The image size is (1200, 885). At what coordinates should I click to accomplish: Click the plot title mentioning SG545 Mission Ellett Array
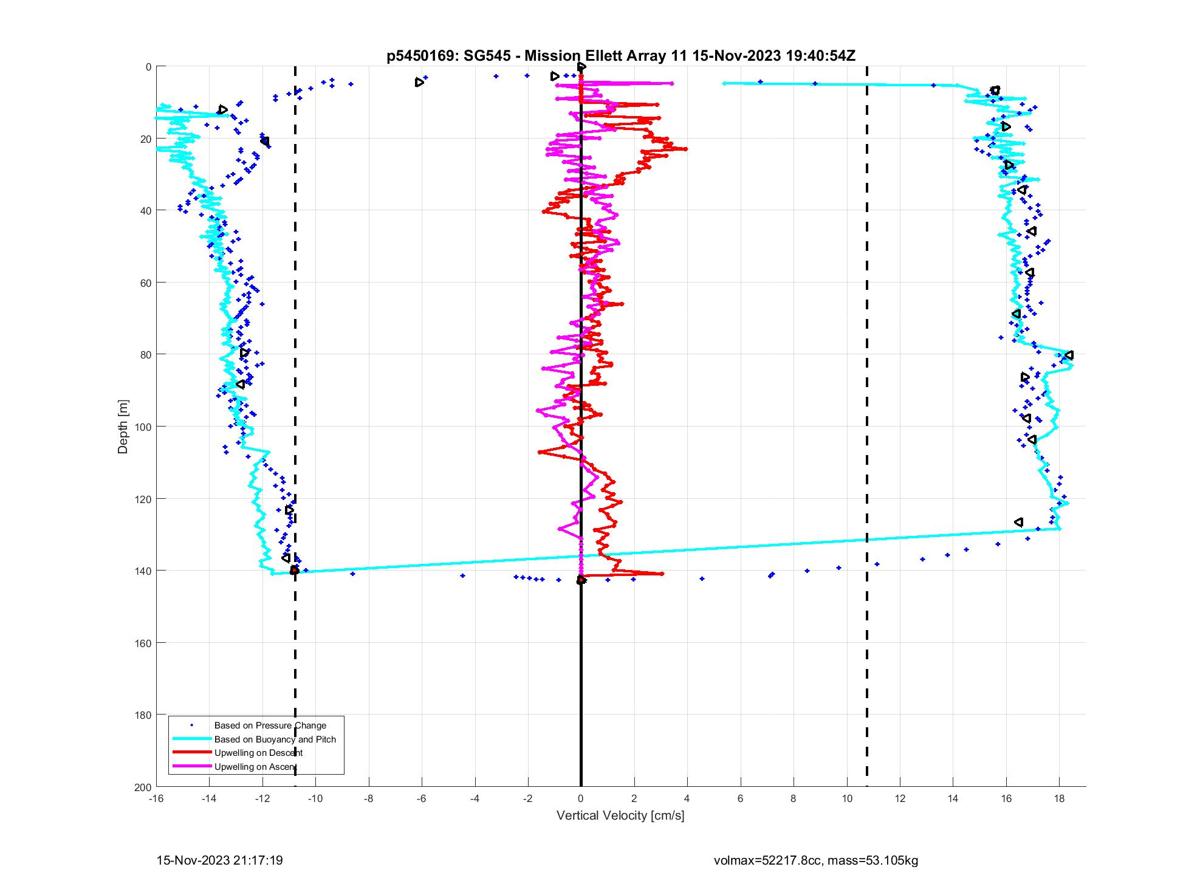[620, 56]
